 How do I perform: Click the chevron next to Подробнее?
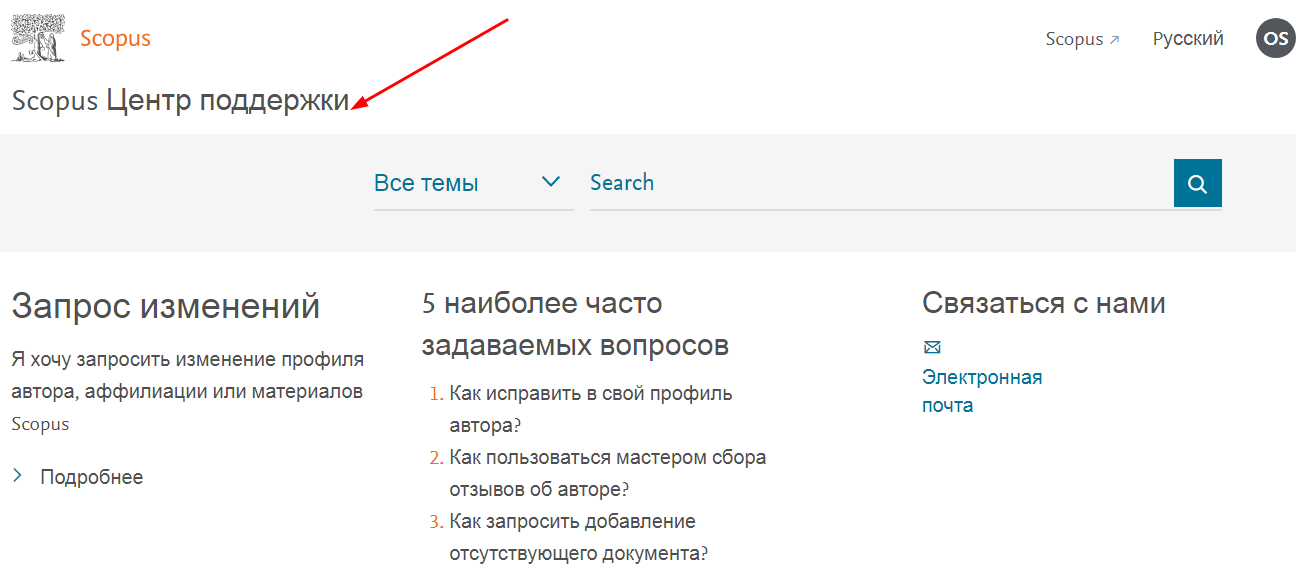pos(18,476)
